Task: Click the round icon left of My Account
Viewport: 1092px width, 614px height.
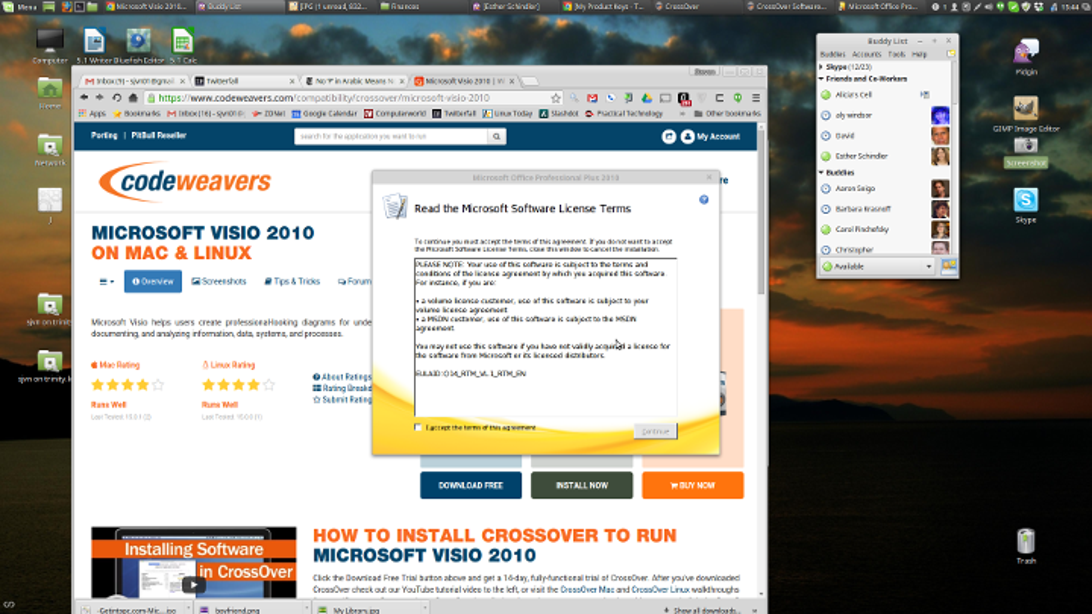Action: [x=669, y=136]
